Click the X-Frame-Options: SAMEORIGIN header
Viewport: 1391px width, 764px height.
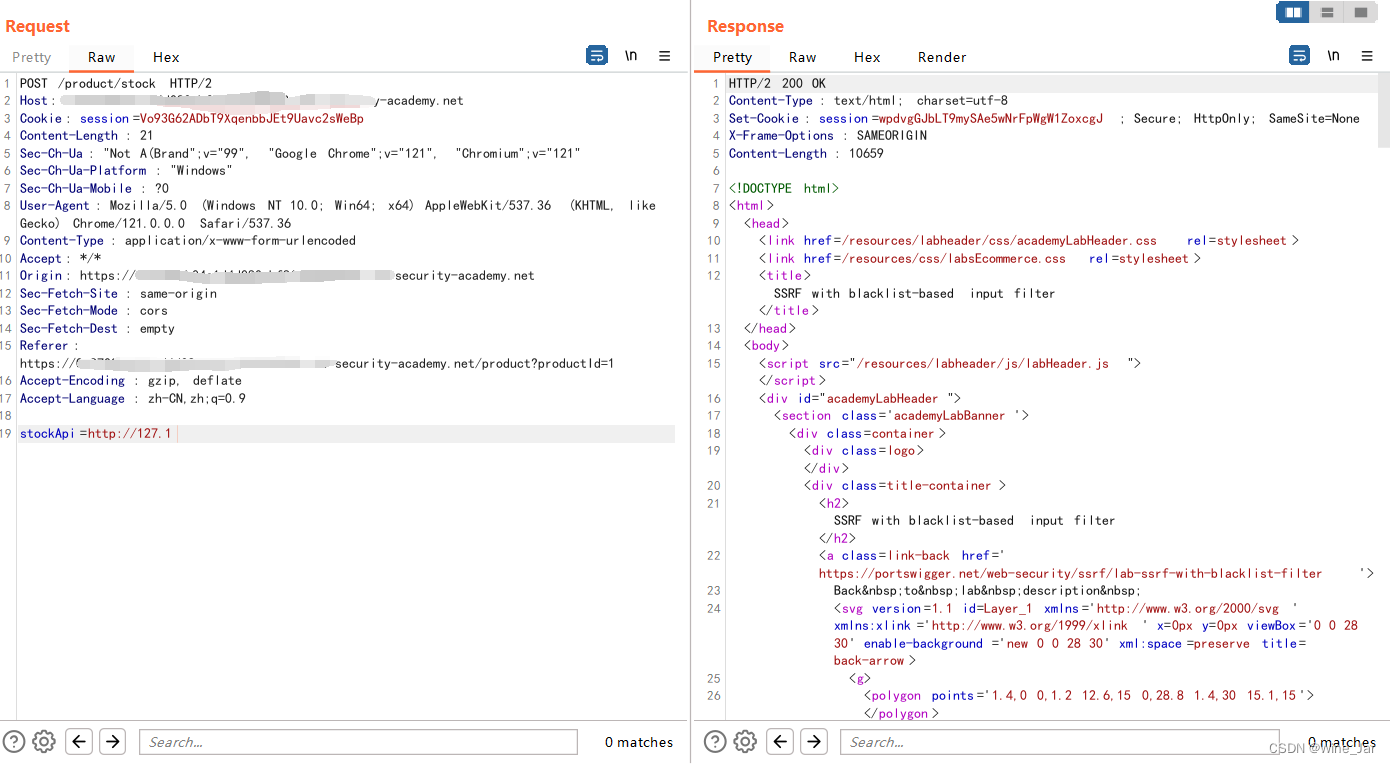(x=828, y=136)
